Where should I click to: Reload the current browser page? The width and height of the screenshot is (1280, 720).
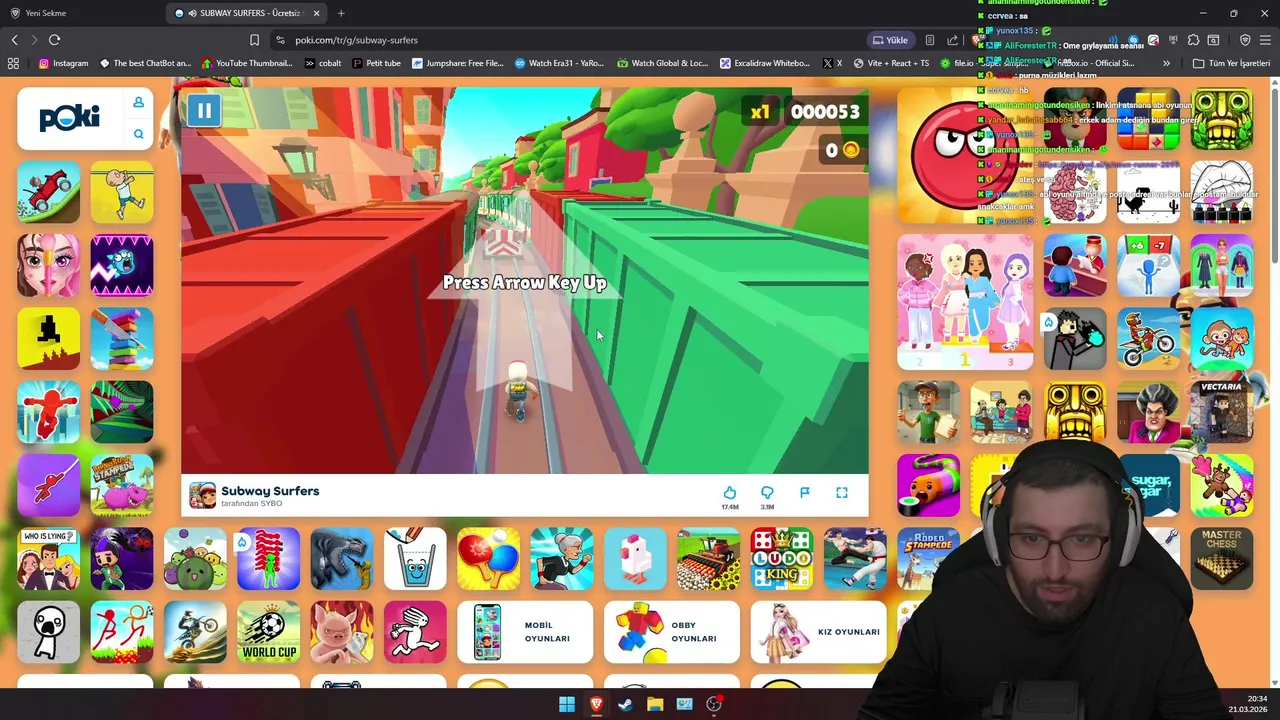coord(54,40)
